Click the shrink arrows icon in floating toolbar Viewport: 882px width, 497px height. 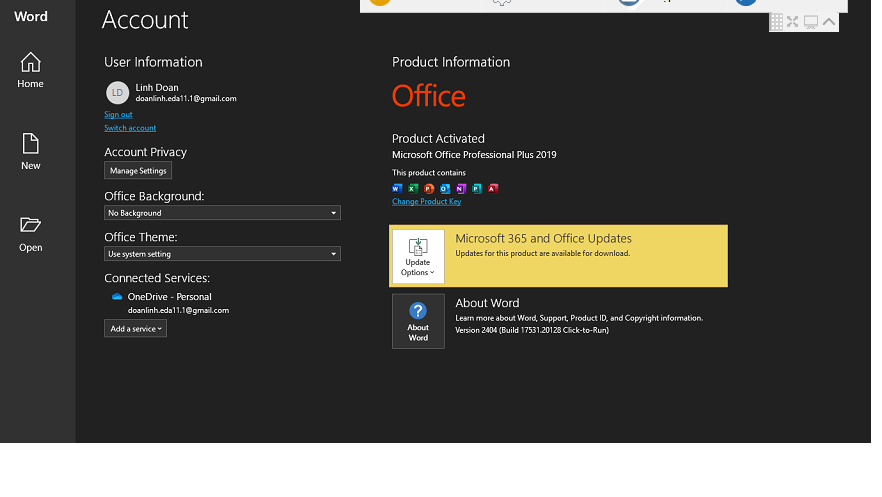click(x=793, y=22)
